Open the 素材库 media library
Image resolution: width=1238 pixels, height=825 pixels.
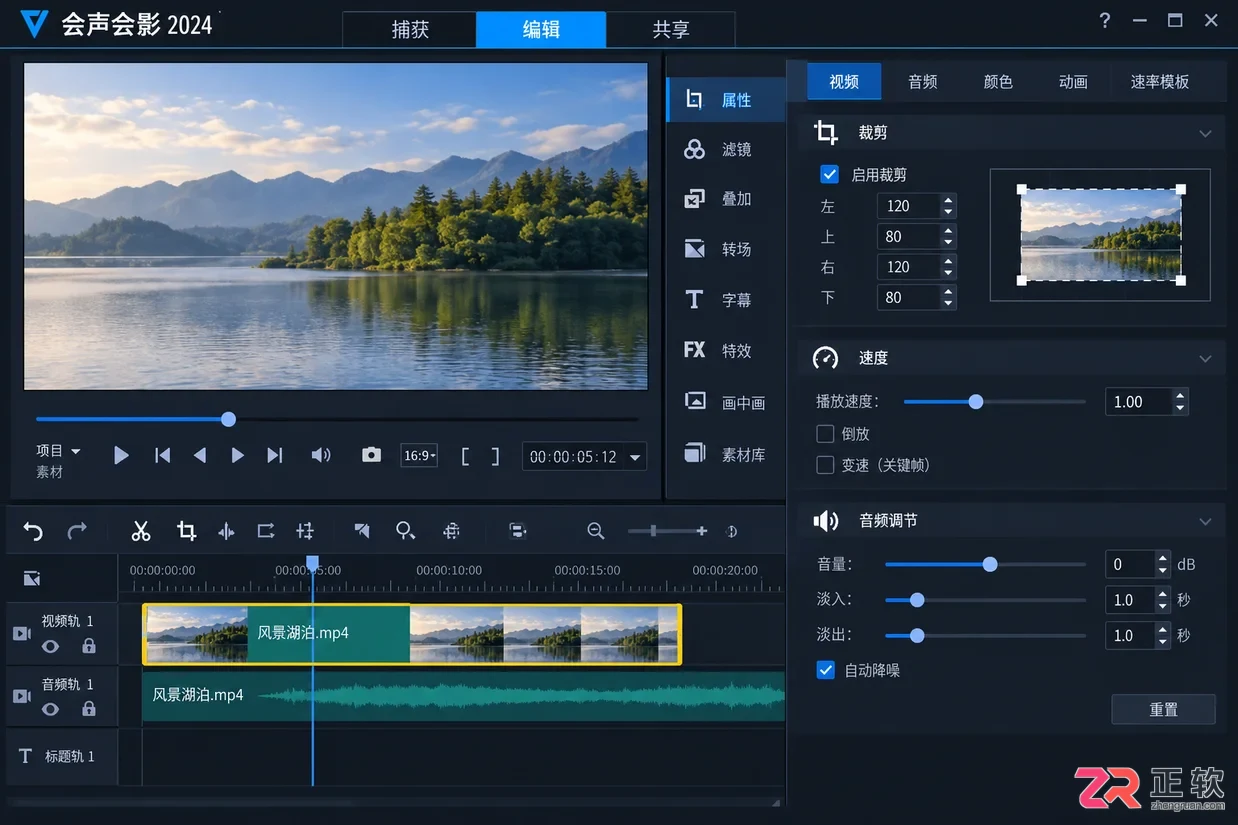(x=726, y=454)
